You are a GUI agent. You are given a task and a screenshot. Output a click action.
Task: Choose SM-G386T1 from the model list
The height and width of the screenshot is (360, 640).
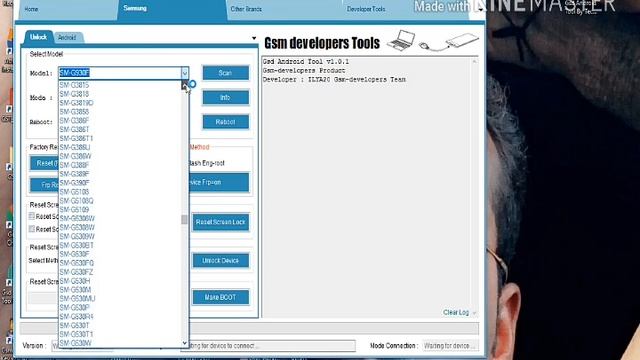[120, 138]
